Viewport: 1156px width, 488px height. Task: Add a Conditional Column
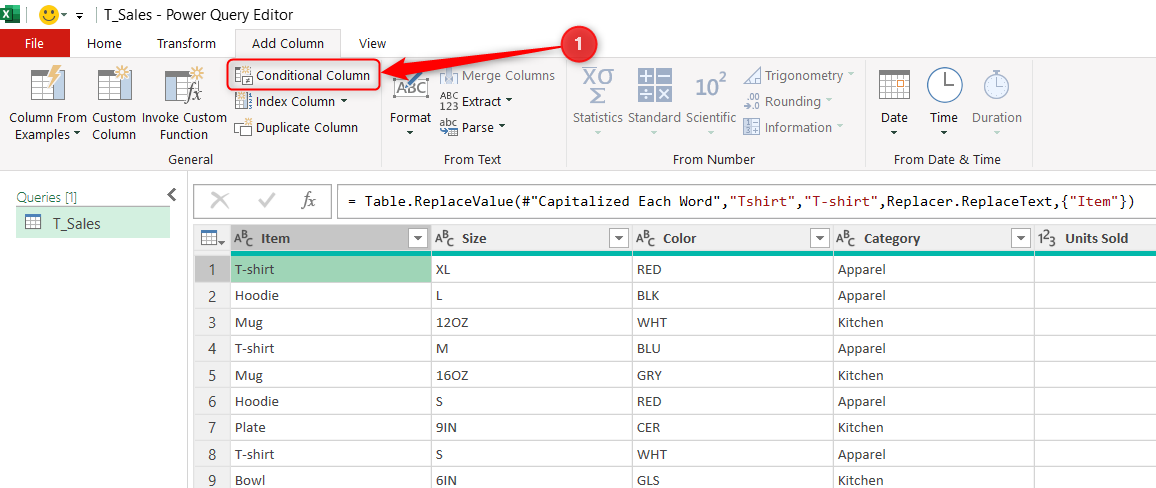[x=302, y=75]
